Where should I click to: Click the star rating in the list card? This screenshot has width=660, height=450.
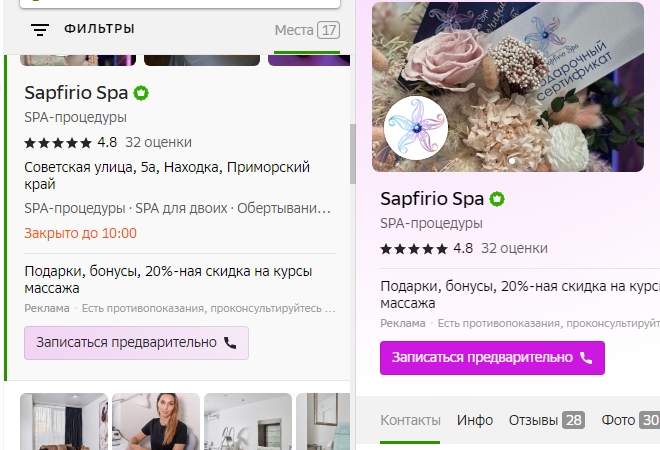[x=58, y=143]
